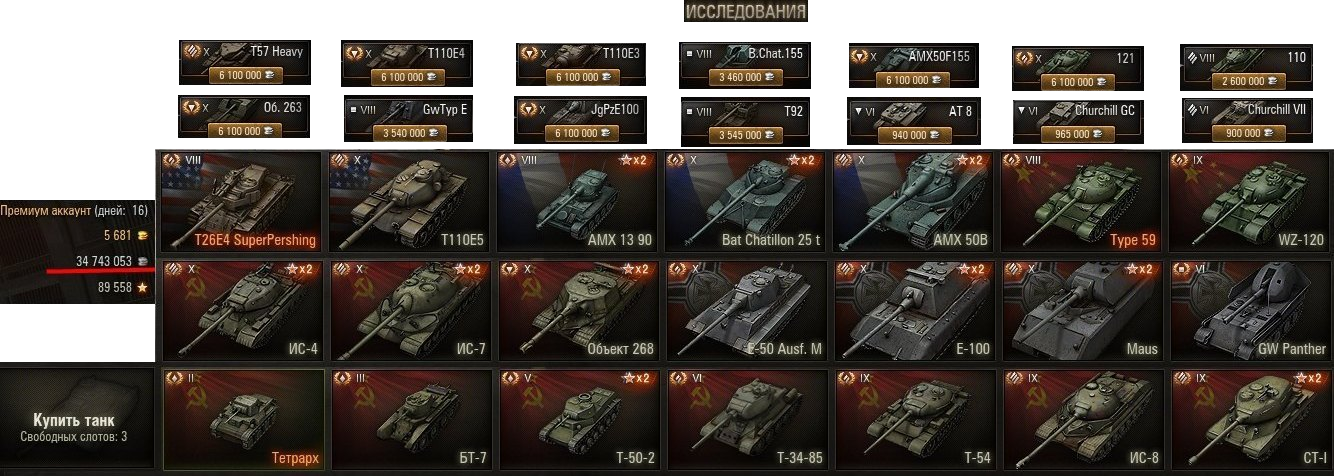
Task: Click the GW Panther SPG class icon
Action: click(x=1183, y=268)
